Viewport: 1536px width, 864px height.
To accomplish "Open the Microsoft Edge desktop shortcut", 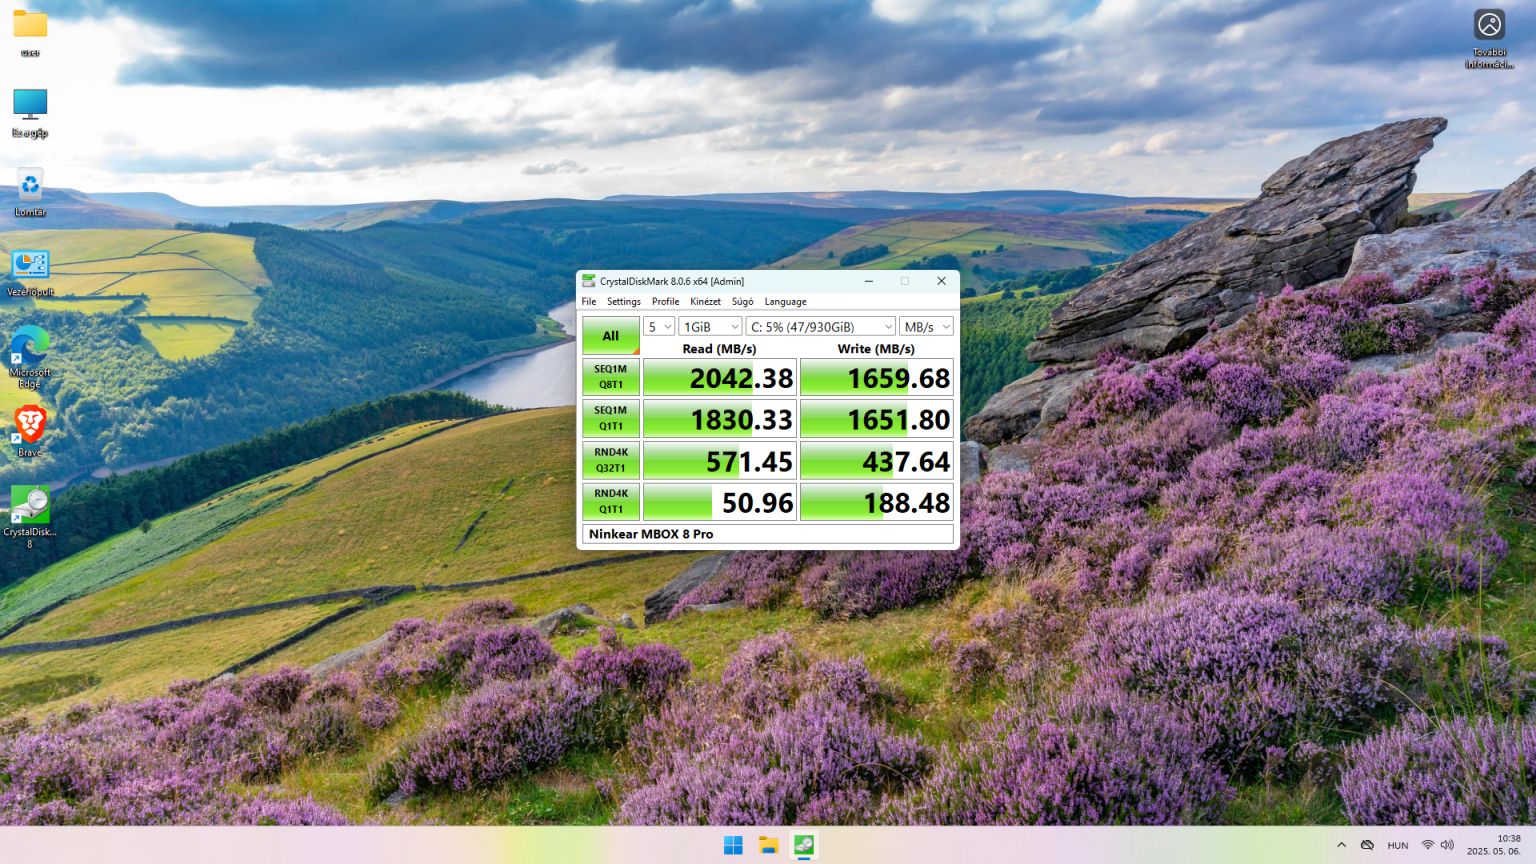I will point(30,356).
